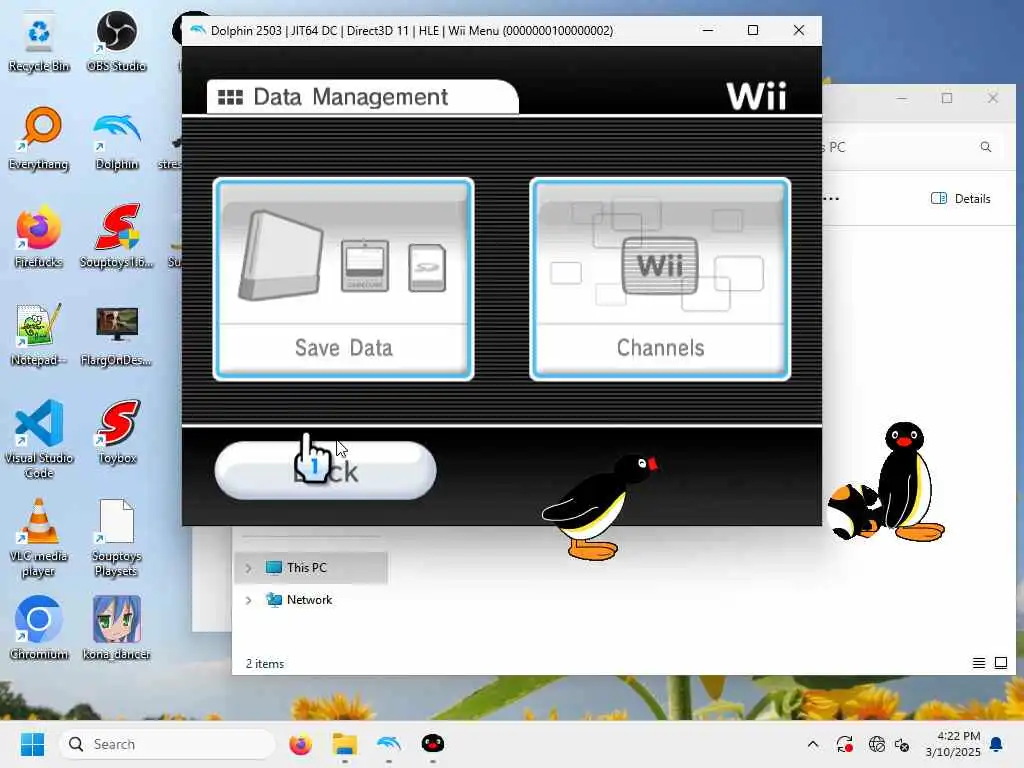Image resolution: width=1024 pixels, height=768 pixels.
Task: Open the Channels panel
Action: click(x=660, y=279)
